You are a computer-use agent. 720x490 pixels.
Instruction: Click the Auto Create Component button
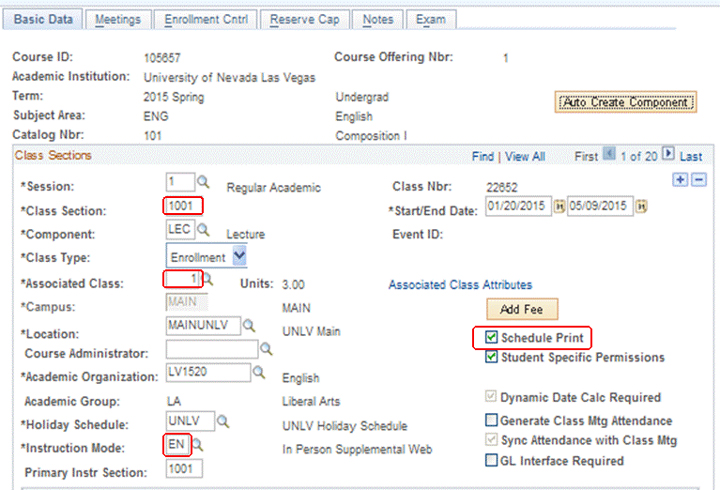(625, 102)
